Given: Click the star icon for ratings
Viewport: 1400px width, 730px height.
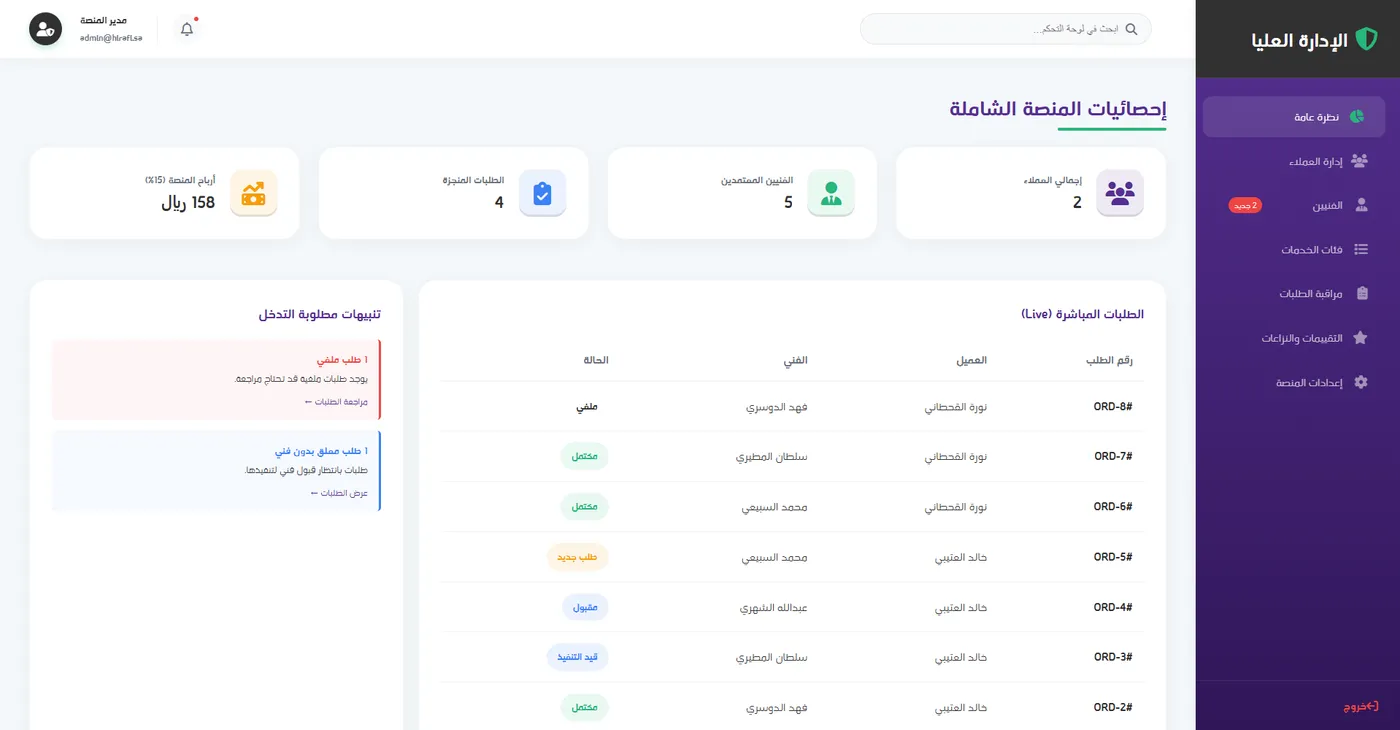Looking at the screenshot, I should pyautogui.click(x=1360, y=338).
